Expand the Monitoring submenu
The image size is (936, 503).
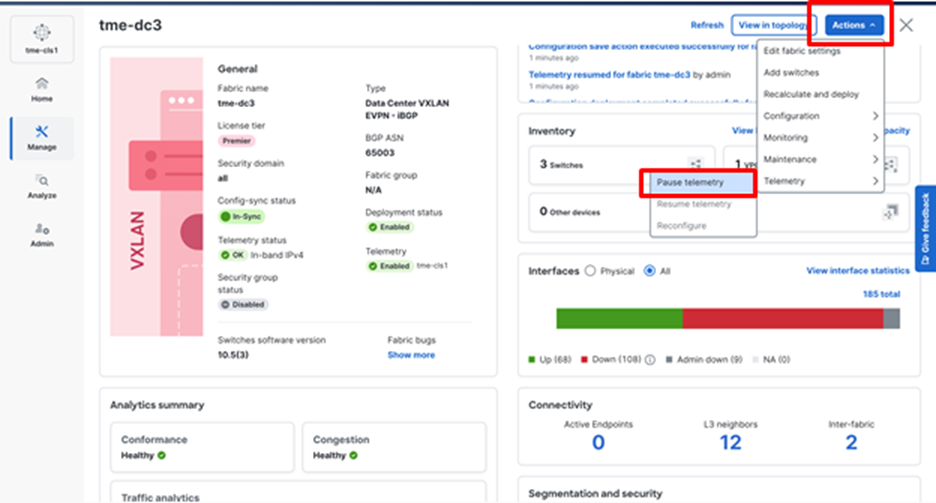821,137
